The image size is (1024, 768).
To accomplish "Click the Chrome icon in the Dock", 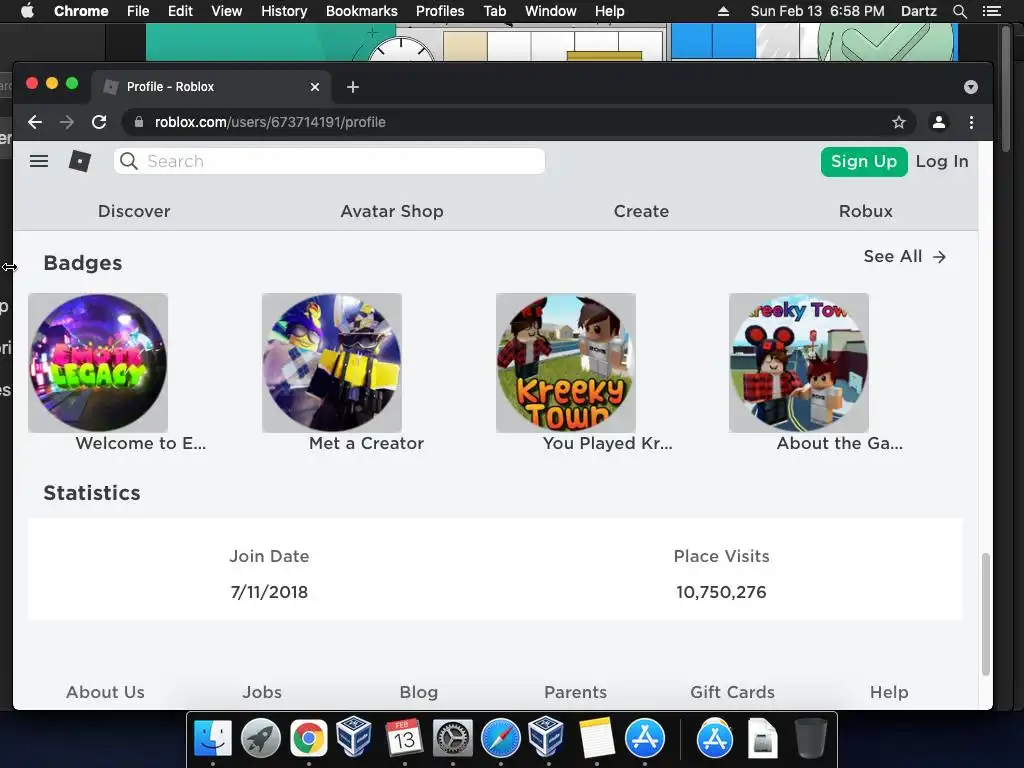I will [308, 738].
